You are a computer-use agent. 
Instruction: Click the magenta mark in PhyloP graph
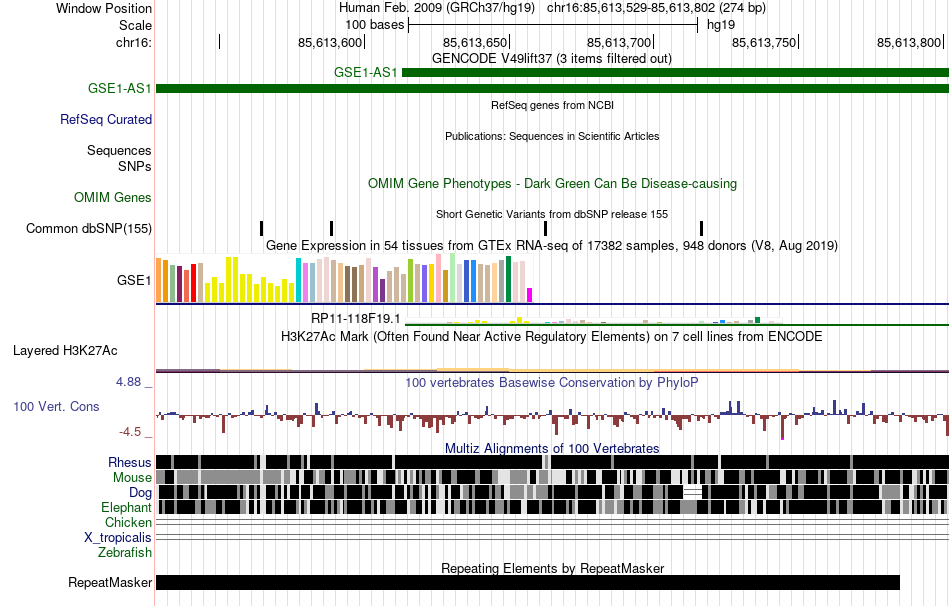point(783,438)
